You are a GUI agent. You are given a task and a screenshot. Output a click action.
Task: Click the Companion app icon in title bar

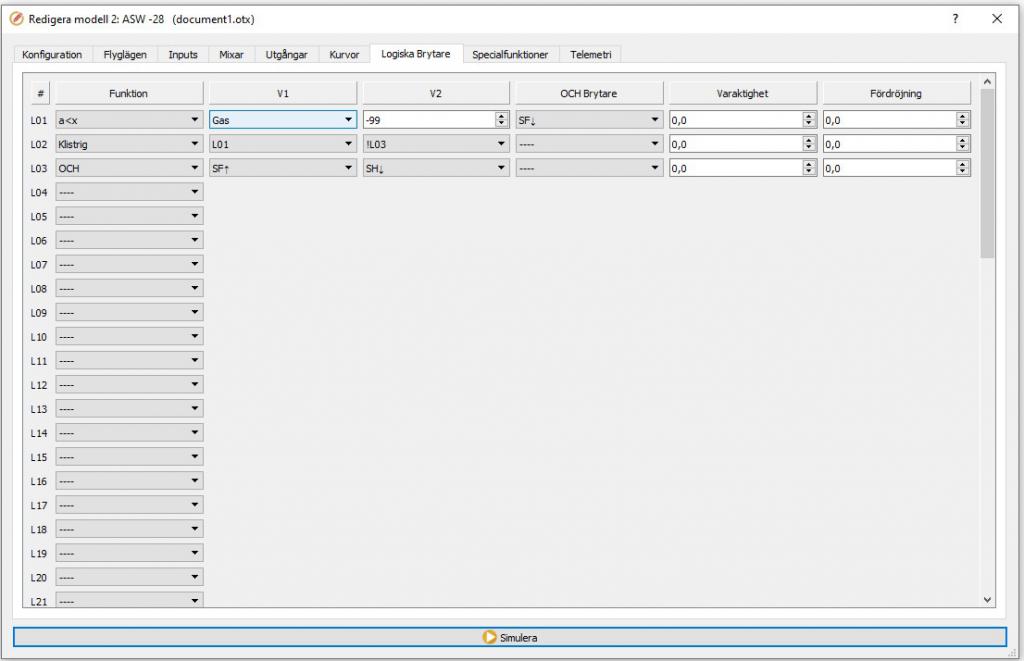pos(16,19)
